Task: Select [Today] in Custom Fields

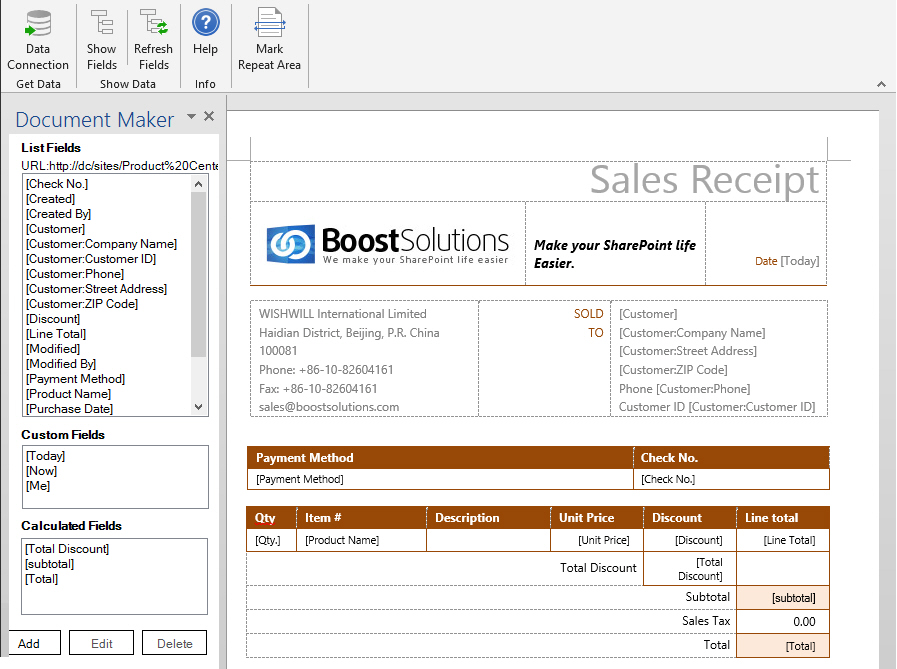Action: [x=45, y=456]
